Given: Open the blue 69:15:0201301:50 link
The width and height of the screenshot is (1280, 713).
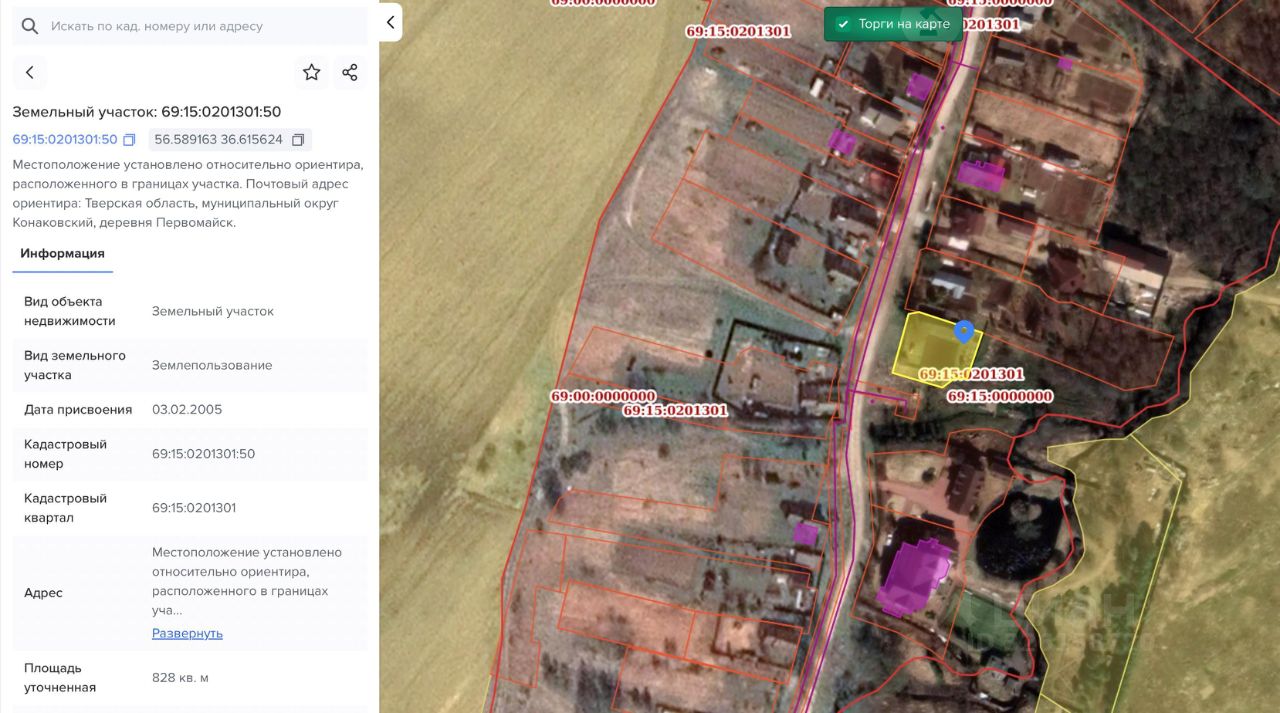Looking at the screenshot, I should tap(65, 140).
